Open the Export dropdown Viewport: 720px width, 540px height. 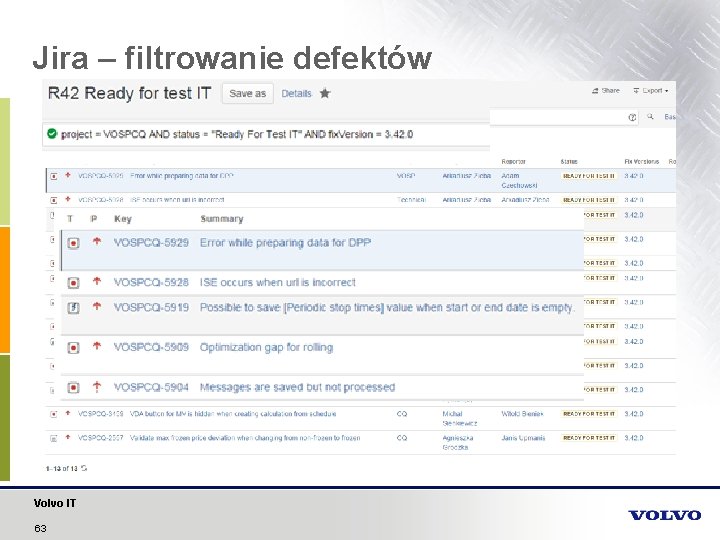651,90
